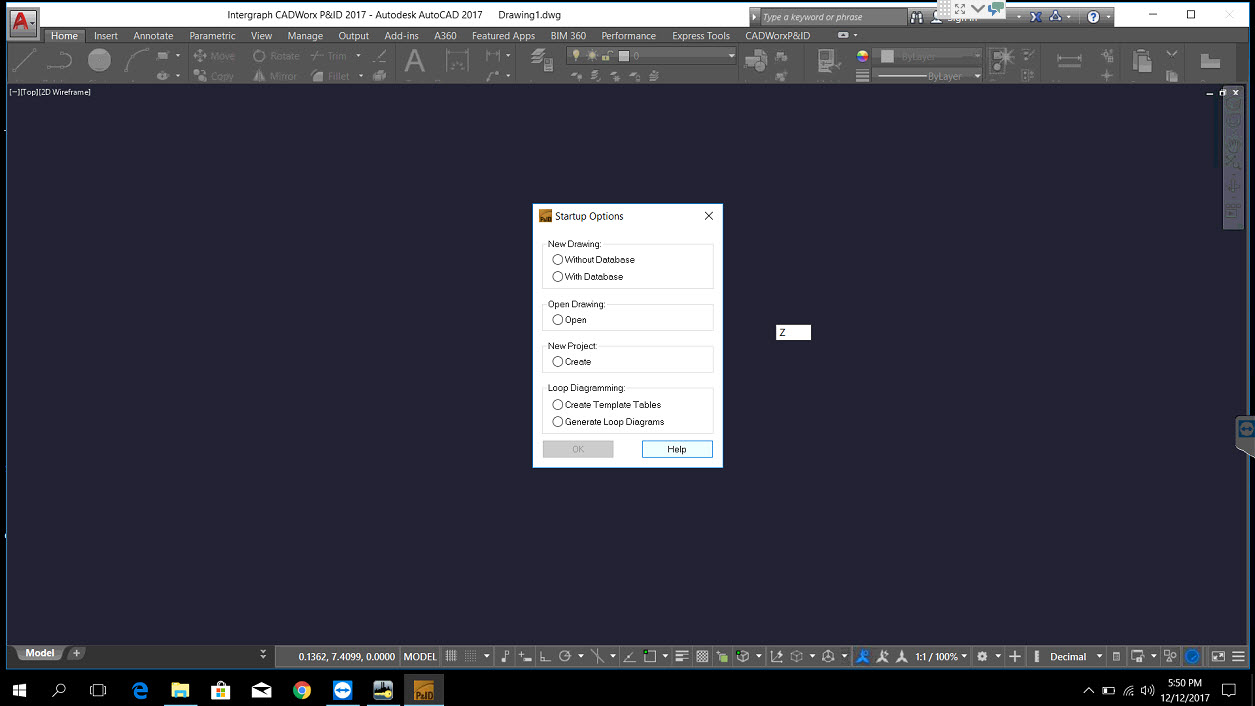Pick the Rotate tool
The height and width of the screenshot is (706, 1255).
point(276,56)
